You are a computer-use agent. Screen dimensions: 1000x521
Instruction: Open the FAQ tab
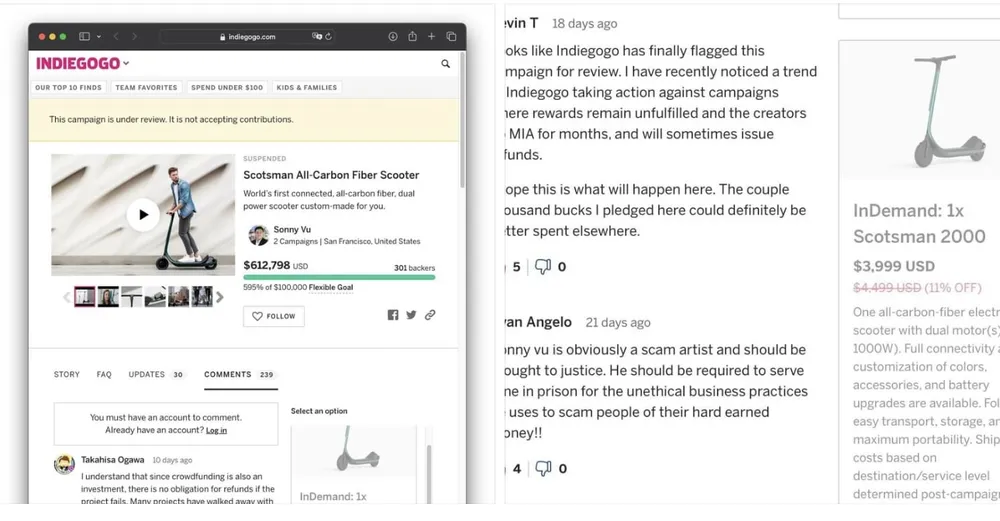coord(104,374)
